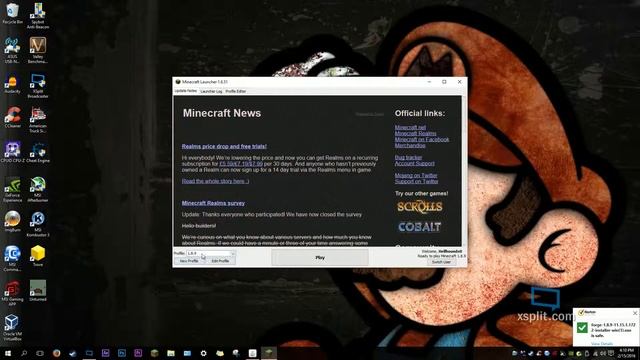640x360 pixels.
Task: Open Steam from the taskbar
Action: [x=73, y=353]
